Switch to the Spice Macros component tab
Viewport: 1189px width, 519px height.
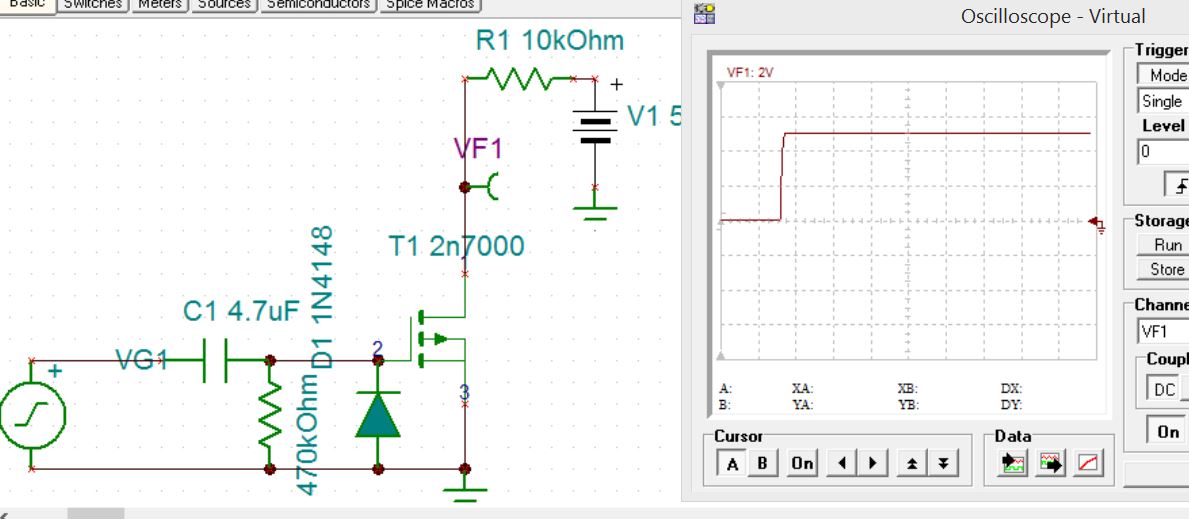pos(430,5)
